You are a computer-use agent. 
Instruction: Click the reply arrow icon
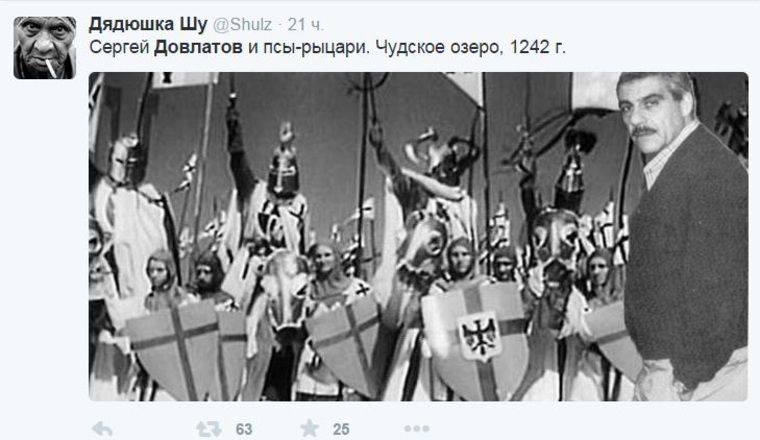tap(102, 429)
